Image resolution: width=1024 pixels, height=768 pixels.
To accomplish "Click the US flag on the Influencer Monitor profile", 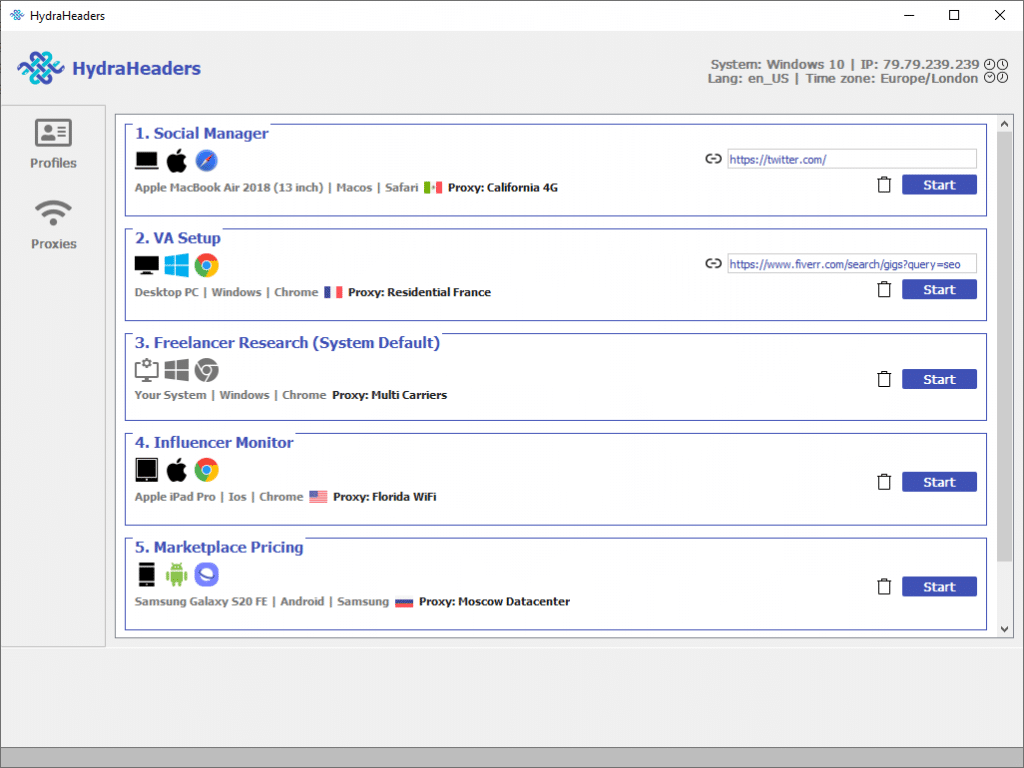I will 318,496.
